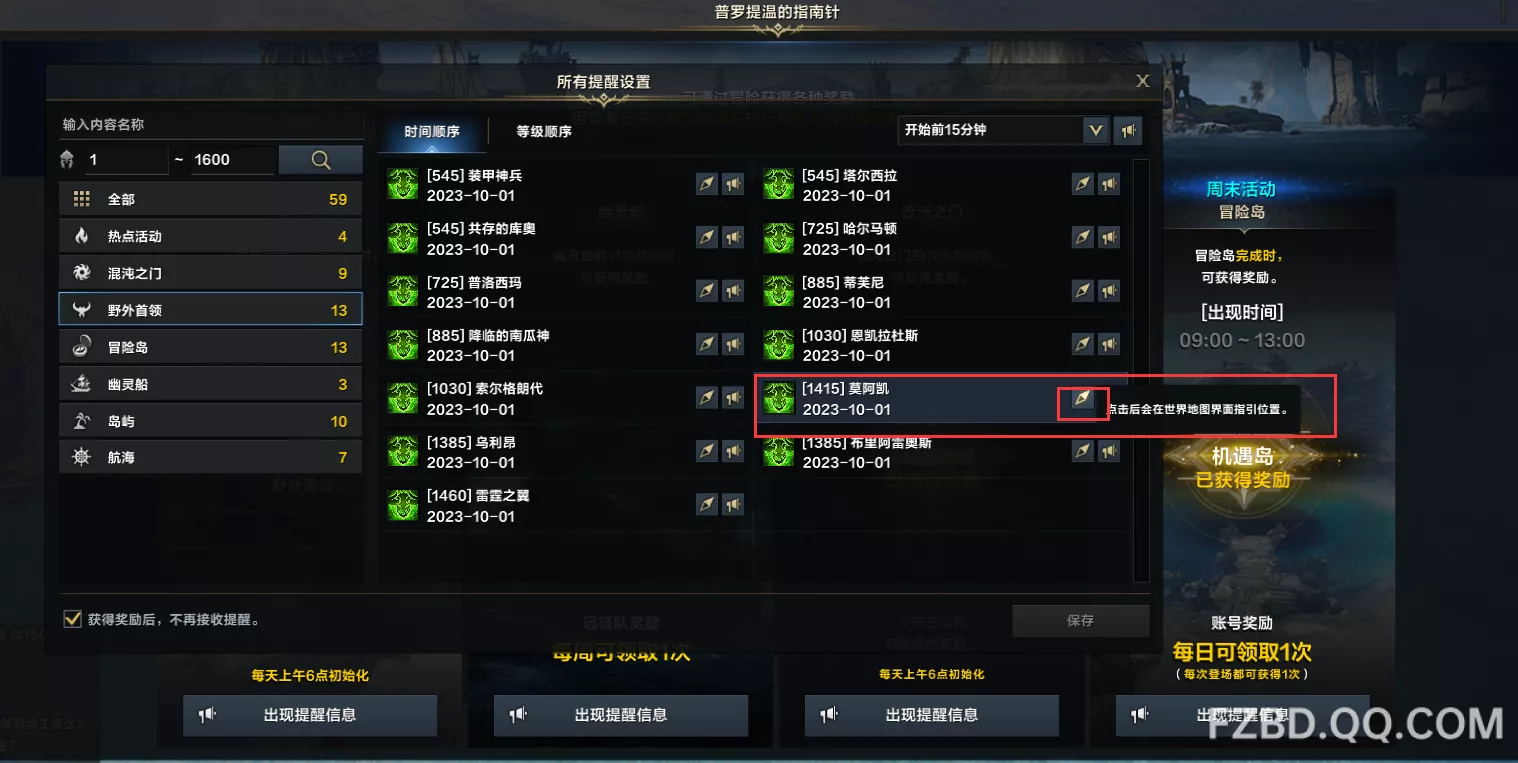
Task: Toggle alert speaker icon for 哈尔马顿
Action: pyautogui.click(x=1109, y=237)
